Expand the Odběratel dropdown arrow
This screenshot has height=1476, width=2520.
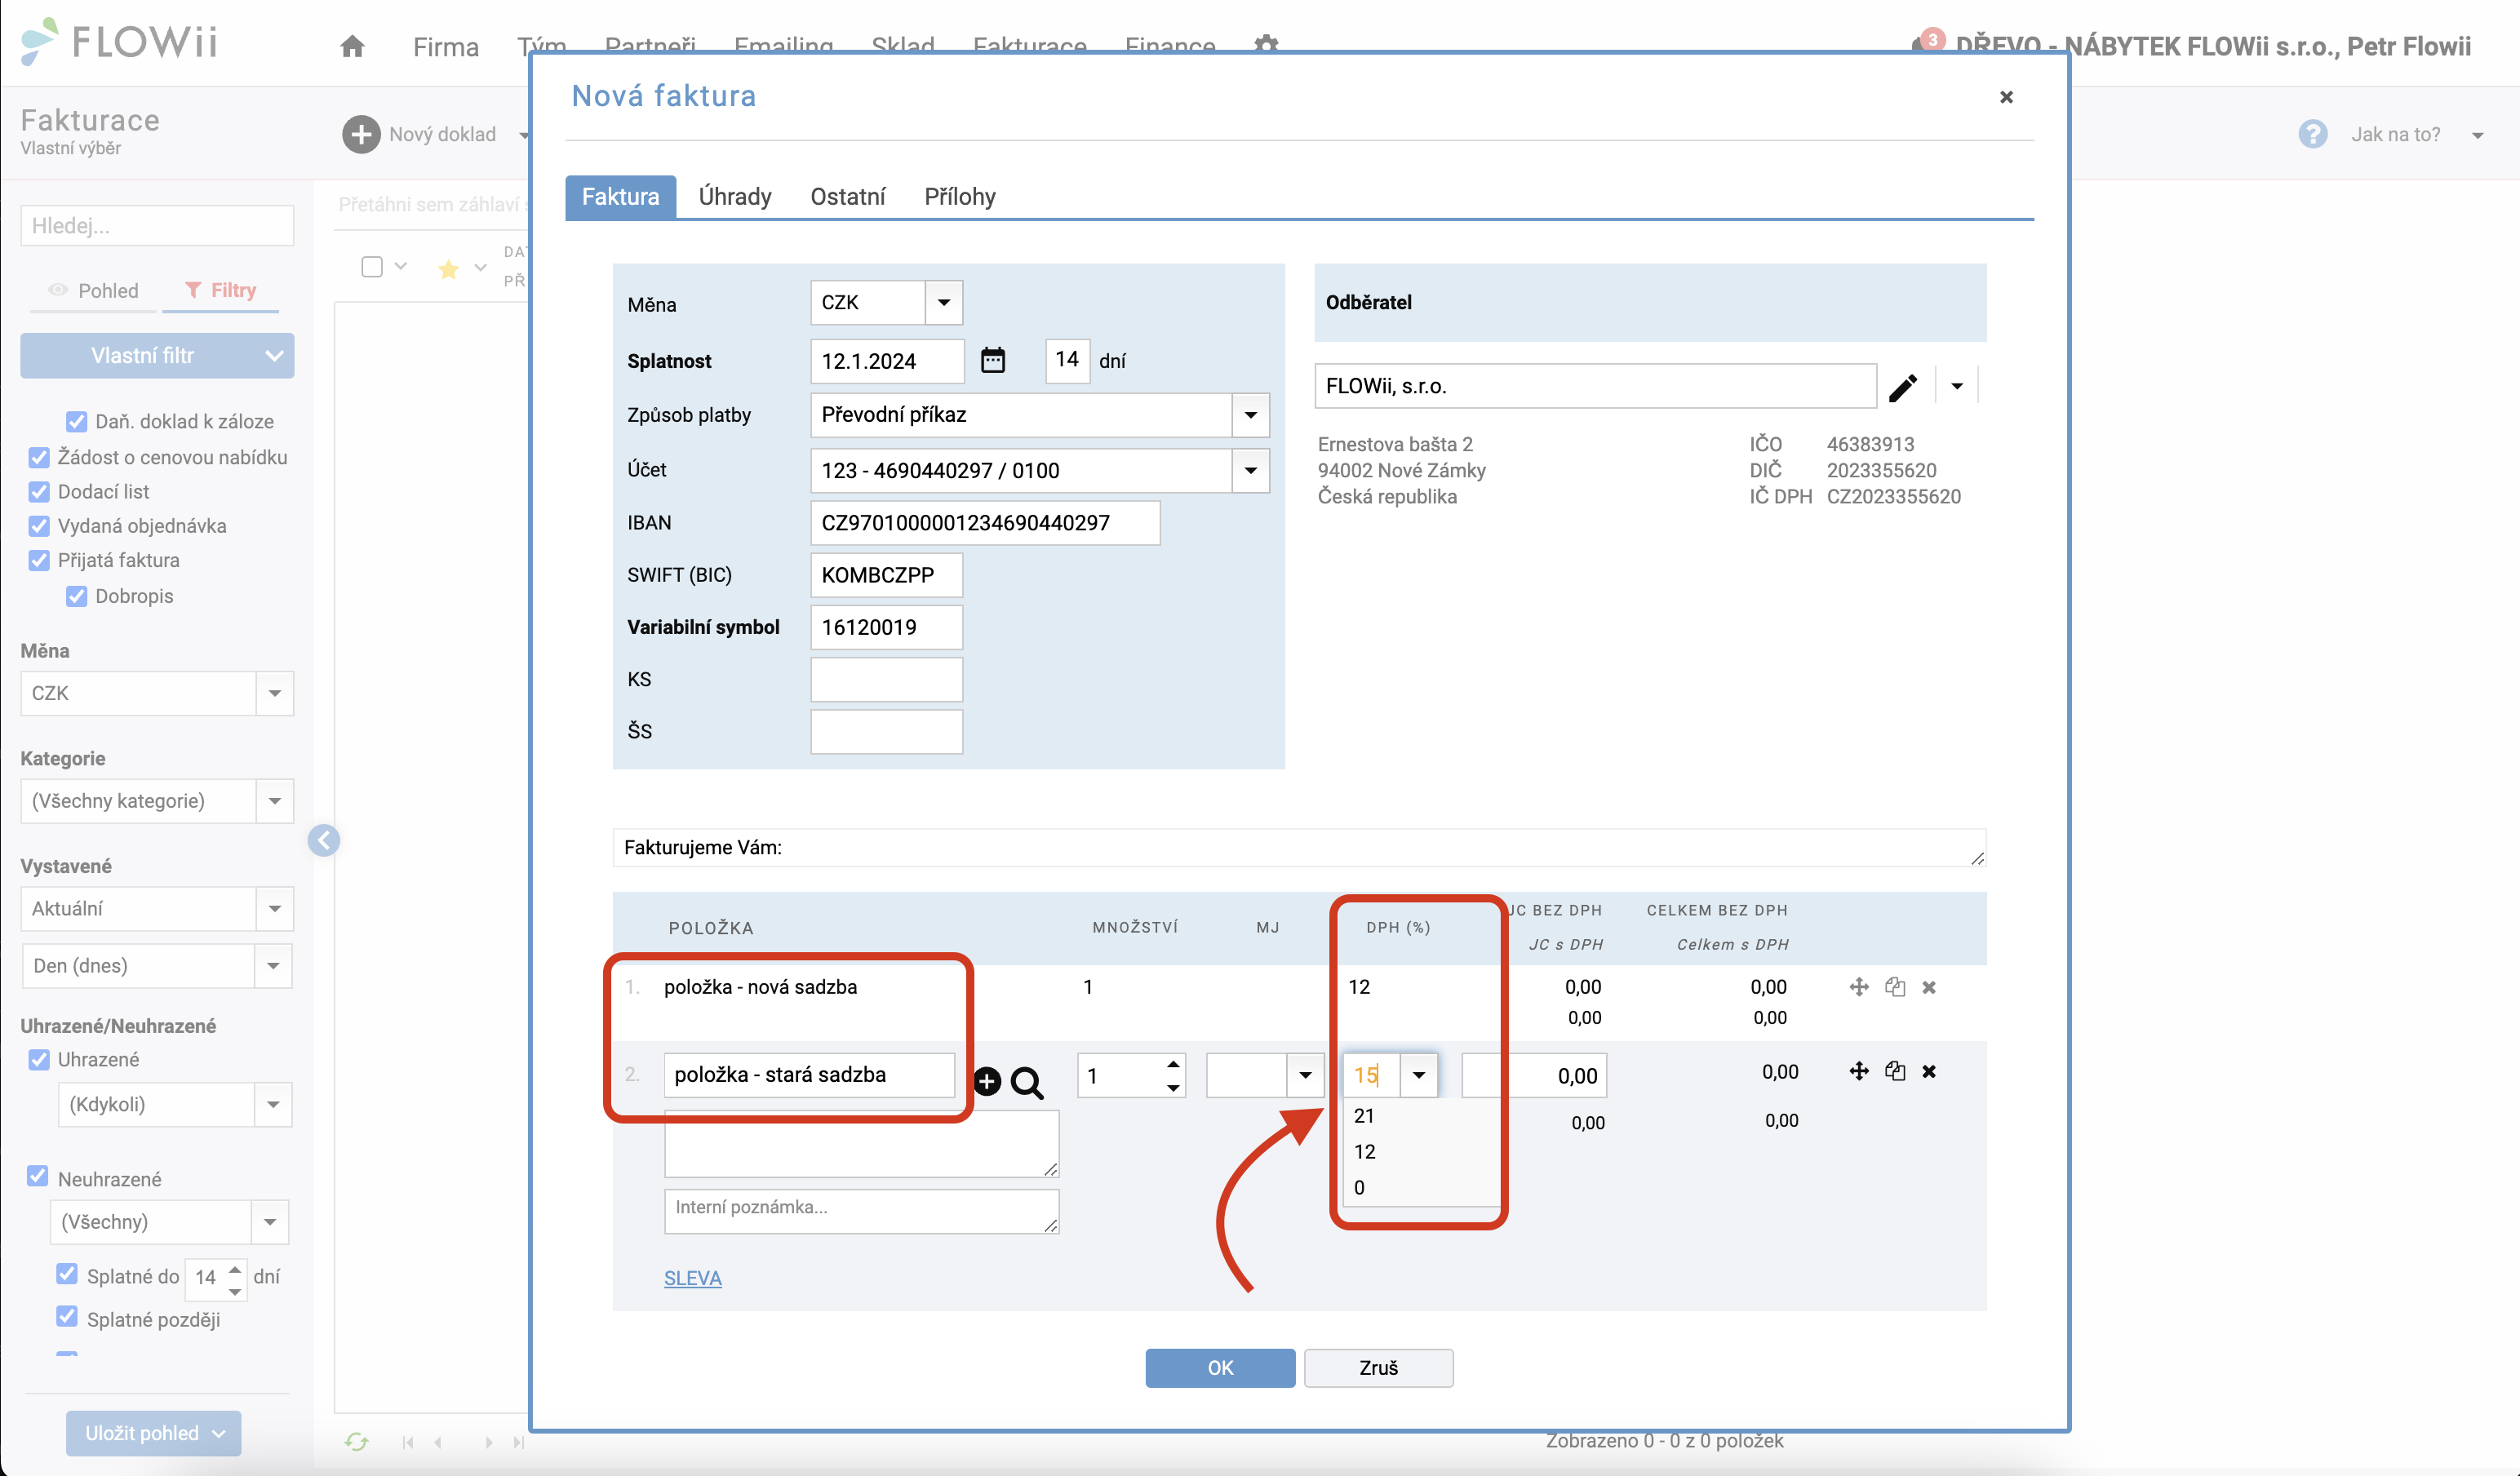[x=1957, y=386]
